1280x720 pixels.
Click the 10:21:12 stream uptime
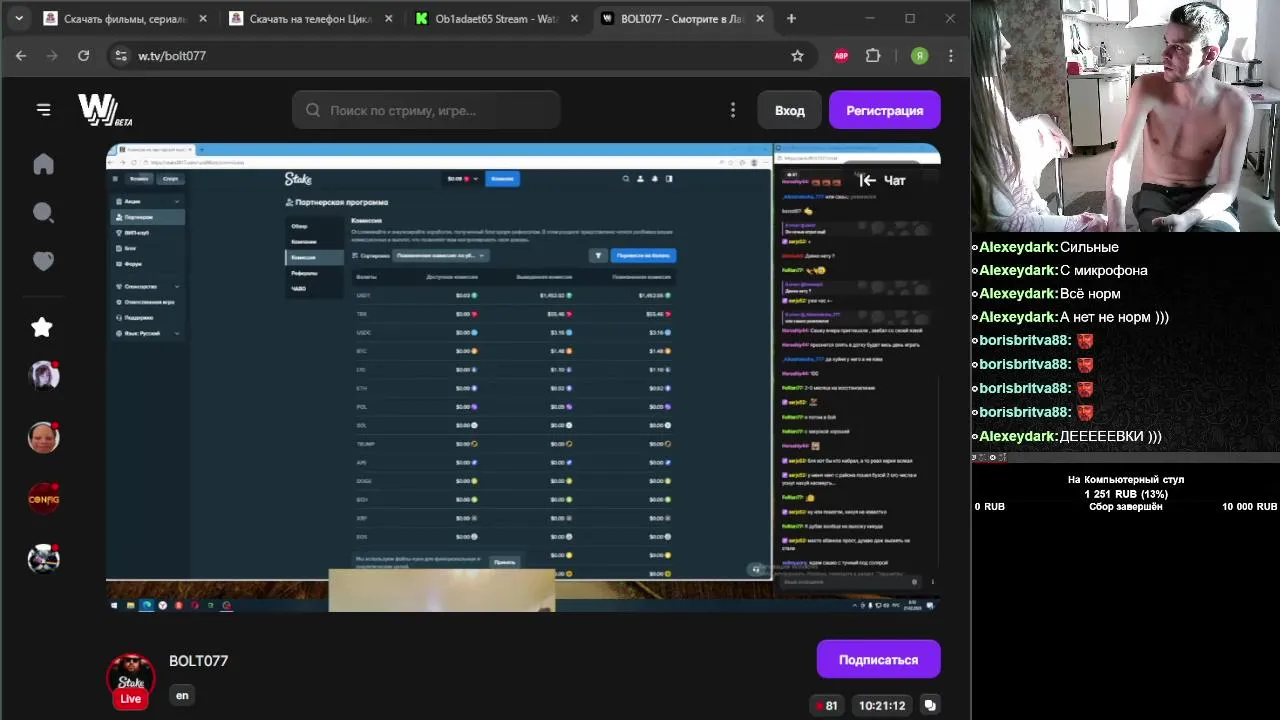pyautogui.click(x=882, y=706)
